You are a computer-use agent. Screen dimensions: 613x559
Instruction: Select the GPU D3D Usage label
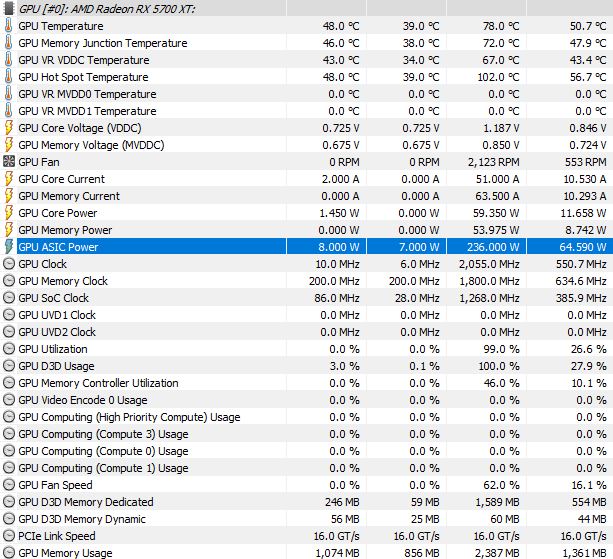56,366
